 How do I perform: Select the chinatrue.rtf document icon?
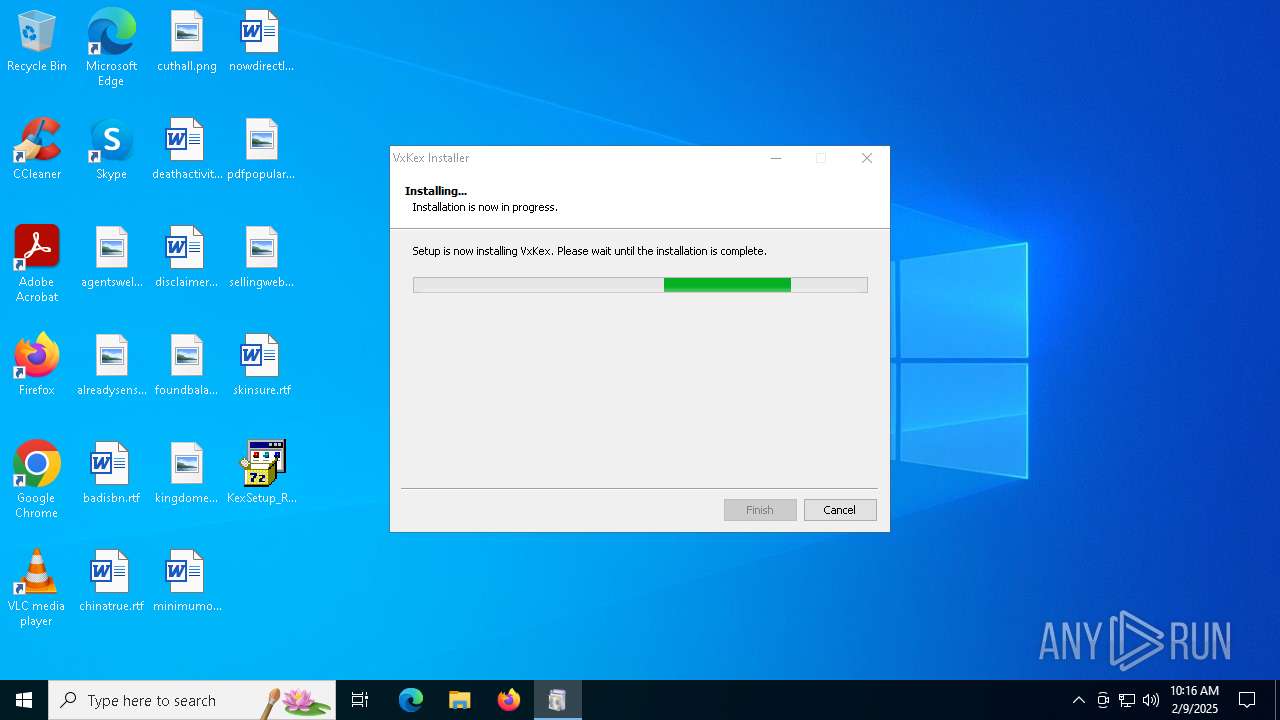tap(111, 582)
